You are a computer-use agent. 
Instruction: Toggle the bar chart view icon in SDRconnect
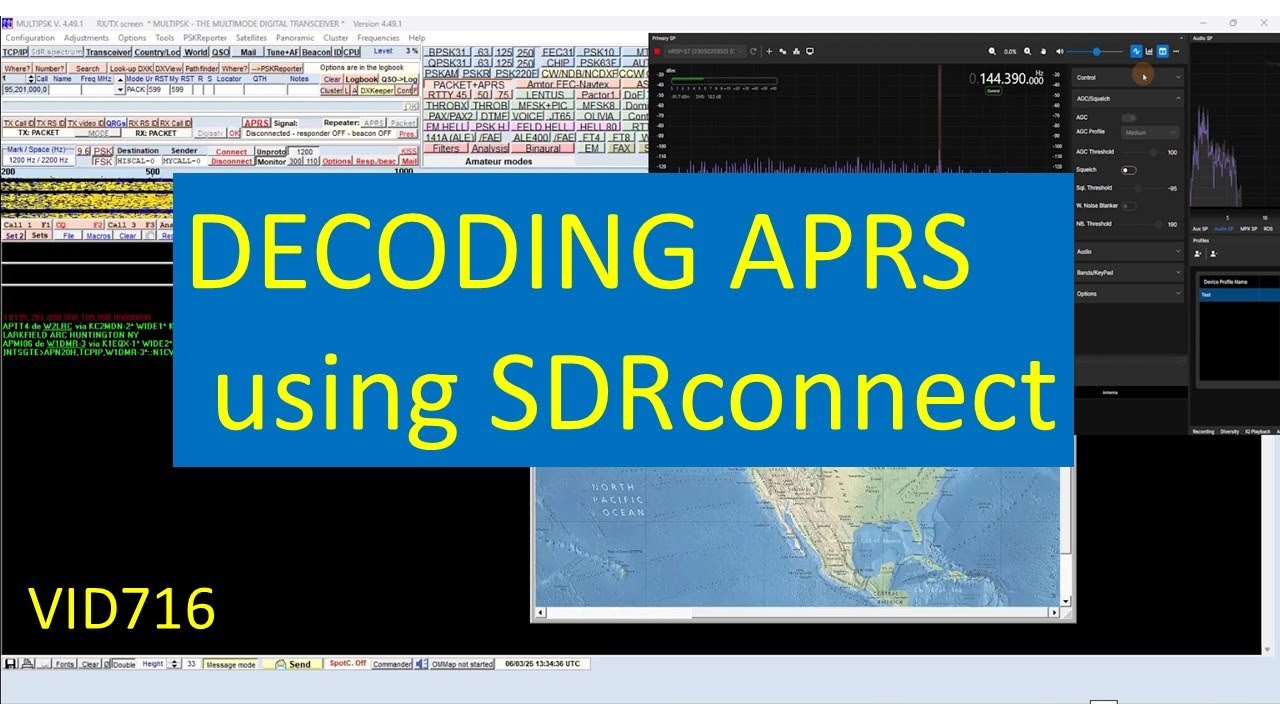tap(1149, 50)
